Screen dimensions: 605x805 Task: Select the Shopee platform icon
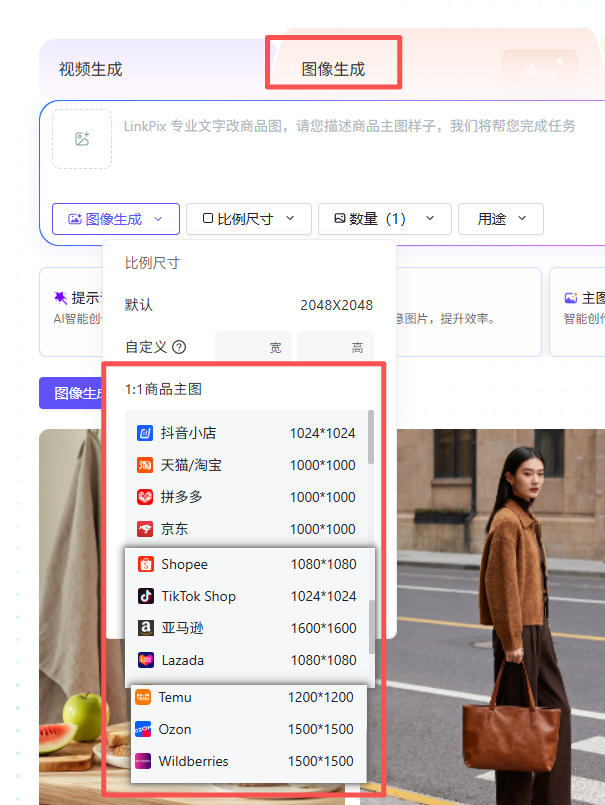pos(145,564)
